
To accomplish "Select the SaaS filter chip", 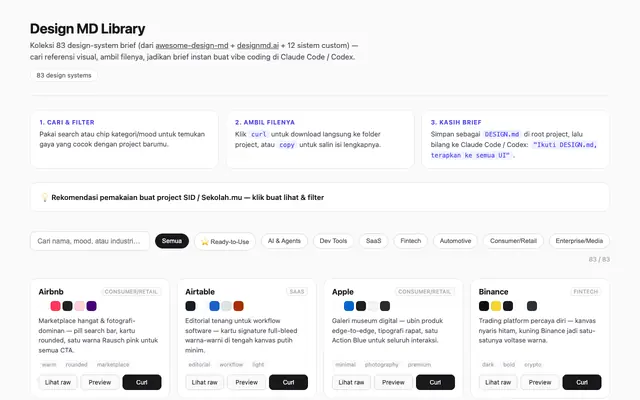I will pos(373,241).
